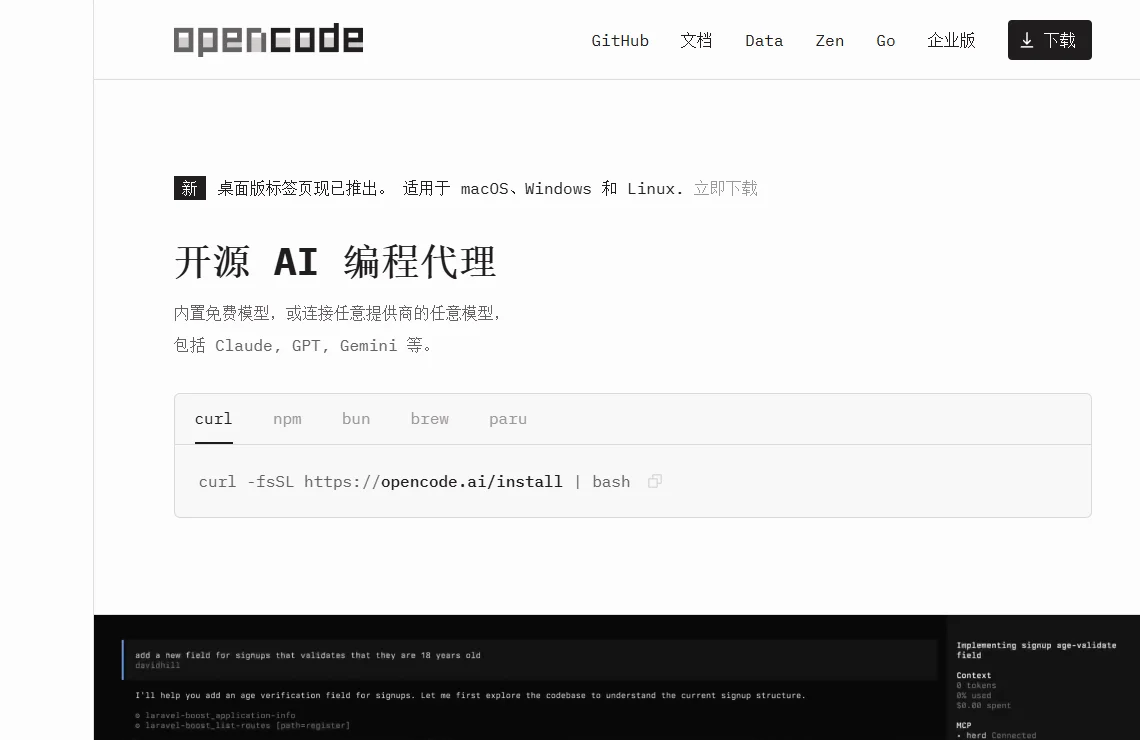The height and width of the screenshot is (740, 1140).
Task: Click the 桌面版标签页现已推出 announcement text
Action: 302,189
